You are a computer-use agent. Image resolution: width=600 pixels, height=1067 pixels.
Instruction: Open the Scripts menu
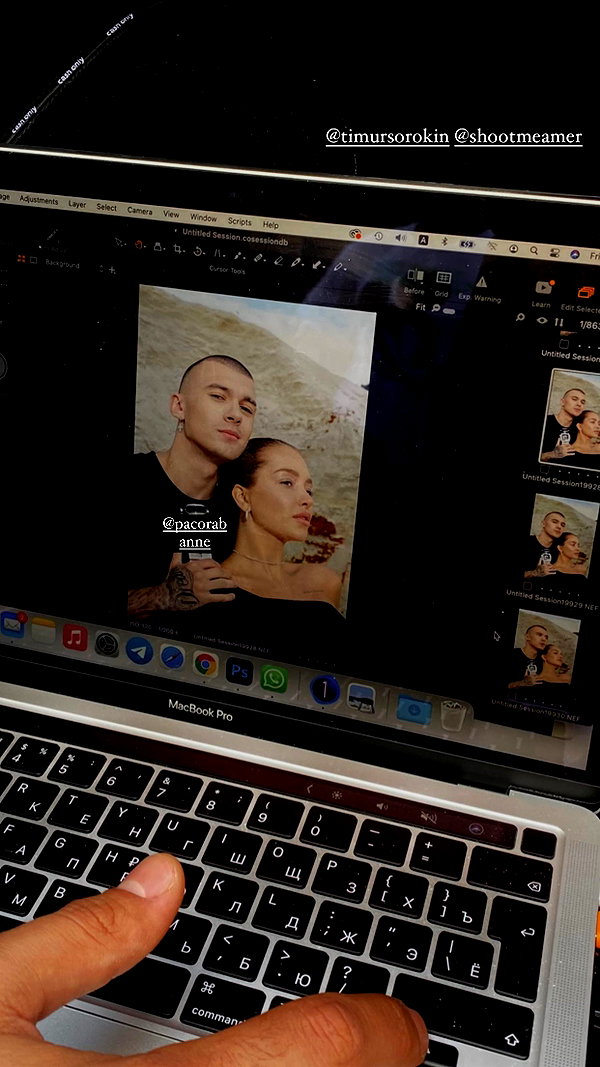[x=239, y=222]
